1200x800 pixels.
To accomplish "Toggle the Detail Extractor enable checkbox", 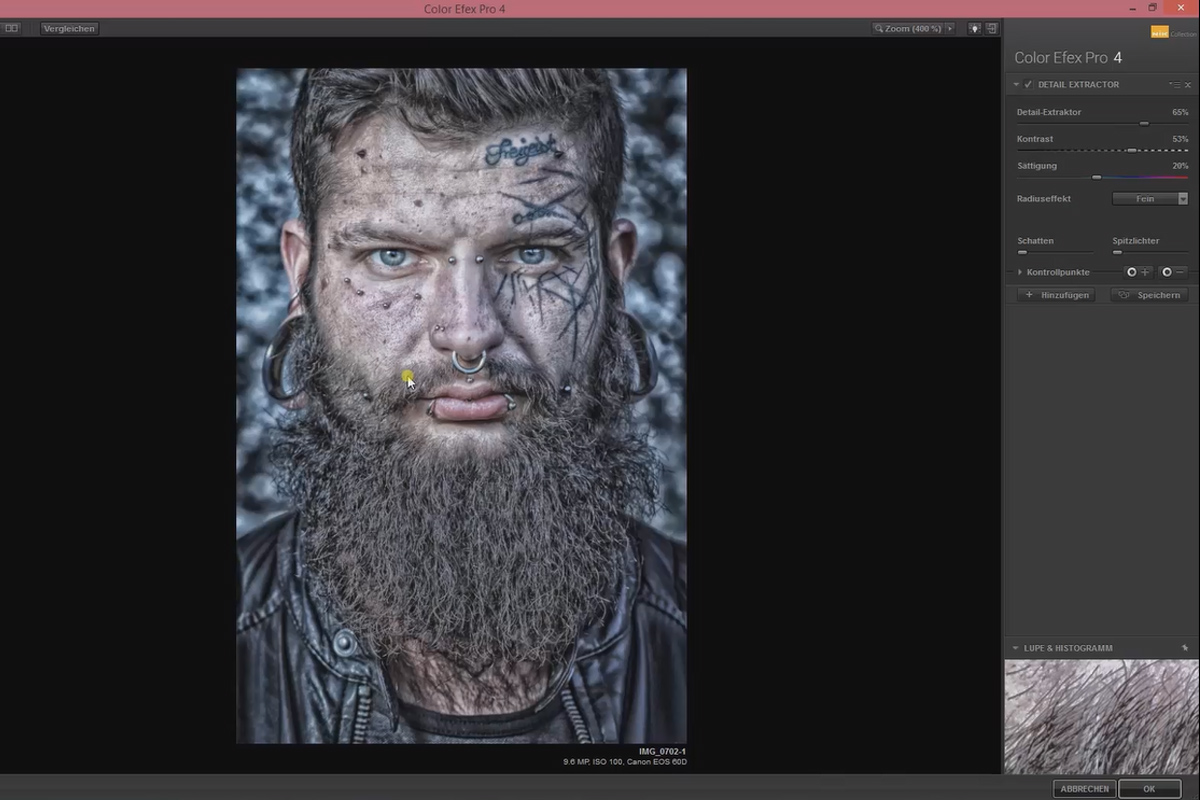I will pyautogui.click(x=1028, y=84).
